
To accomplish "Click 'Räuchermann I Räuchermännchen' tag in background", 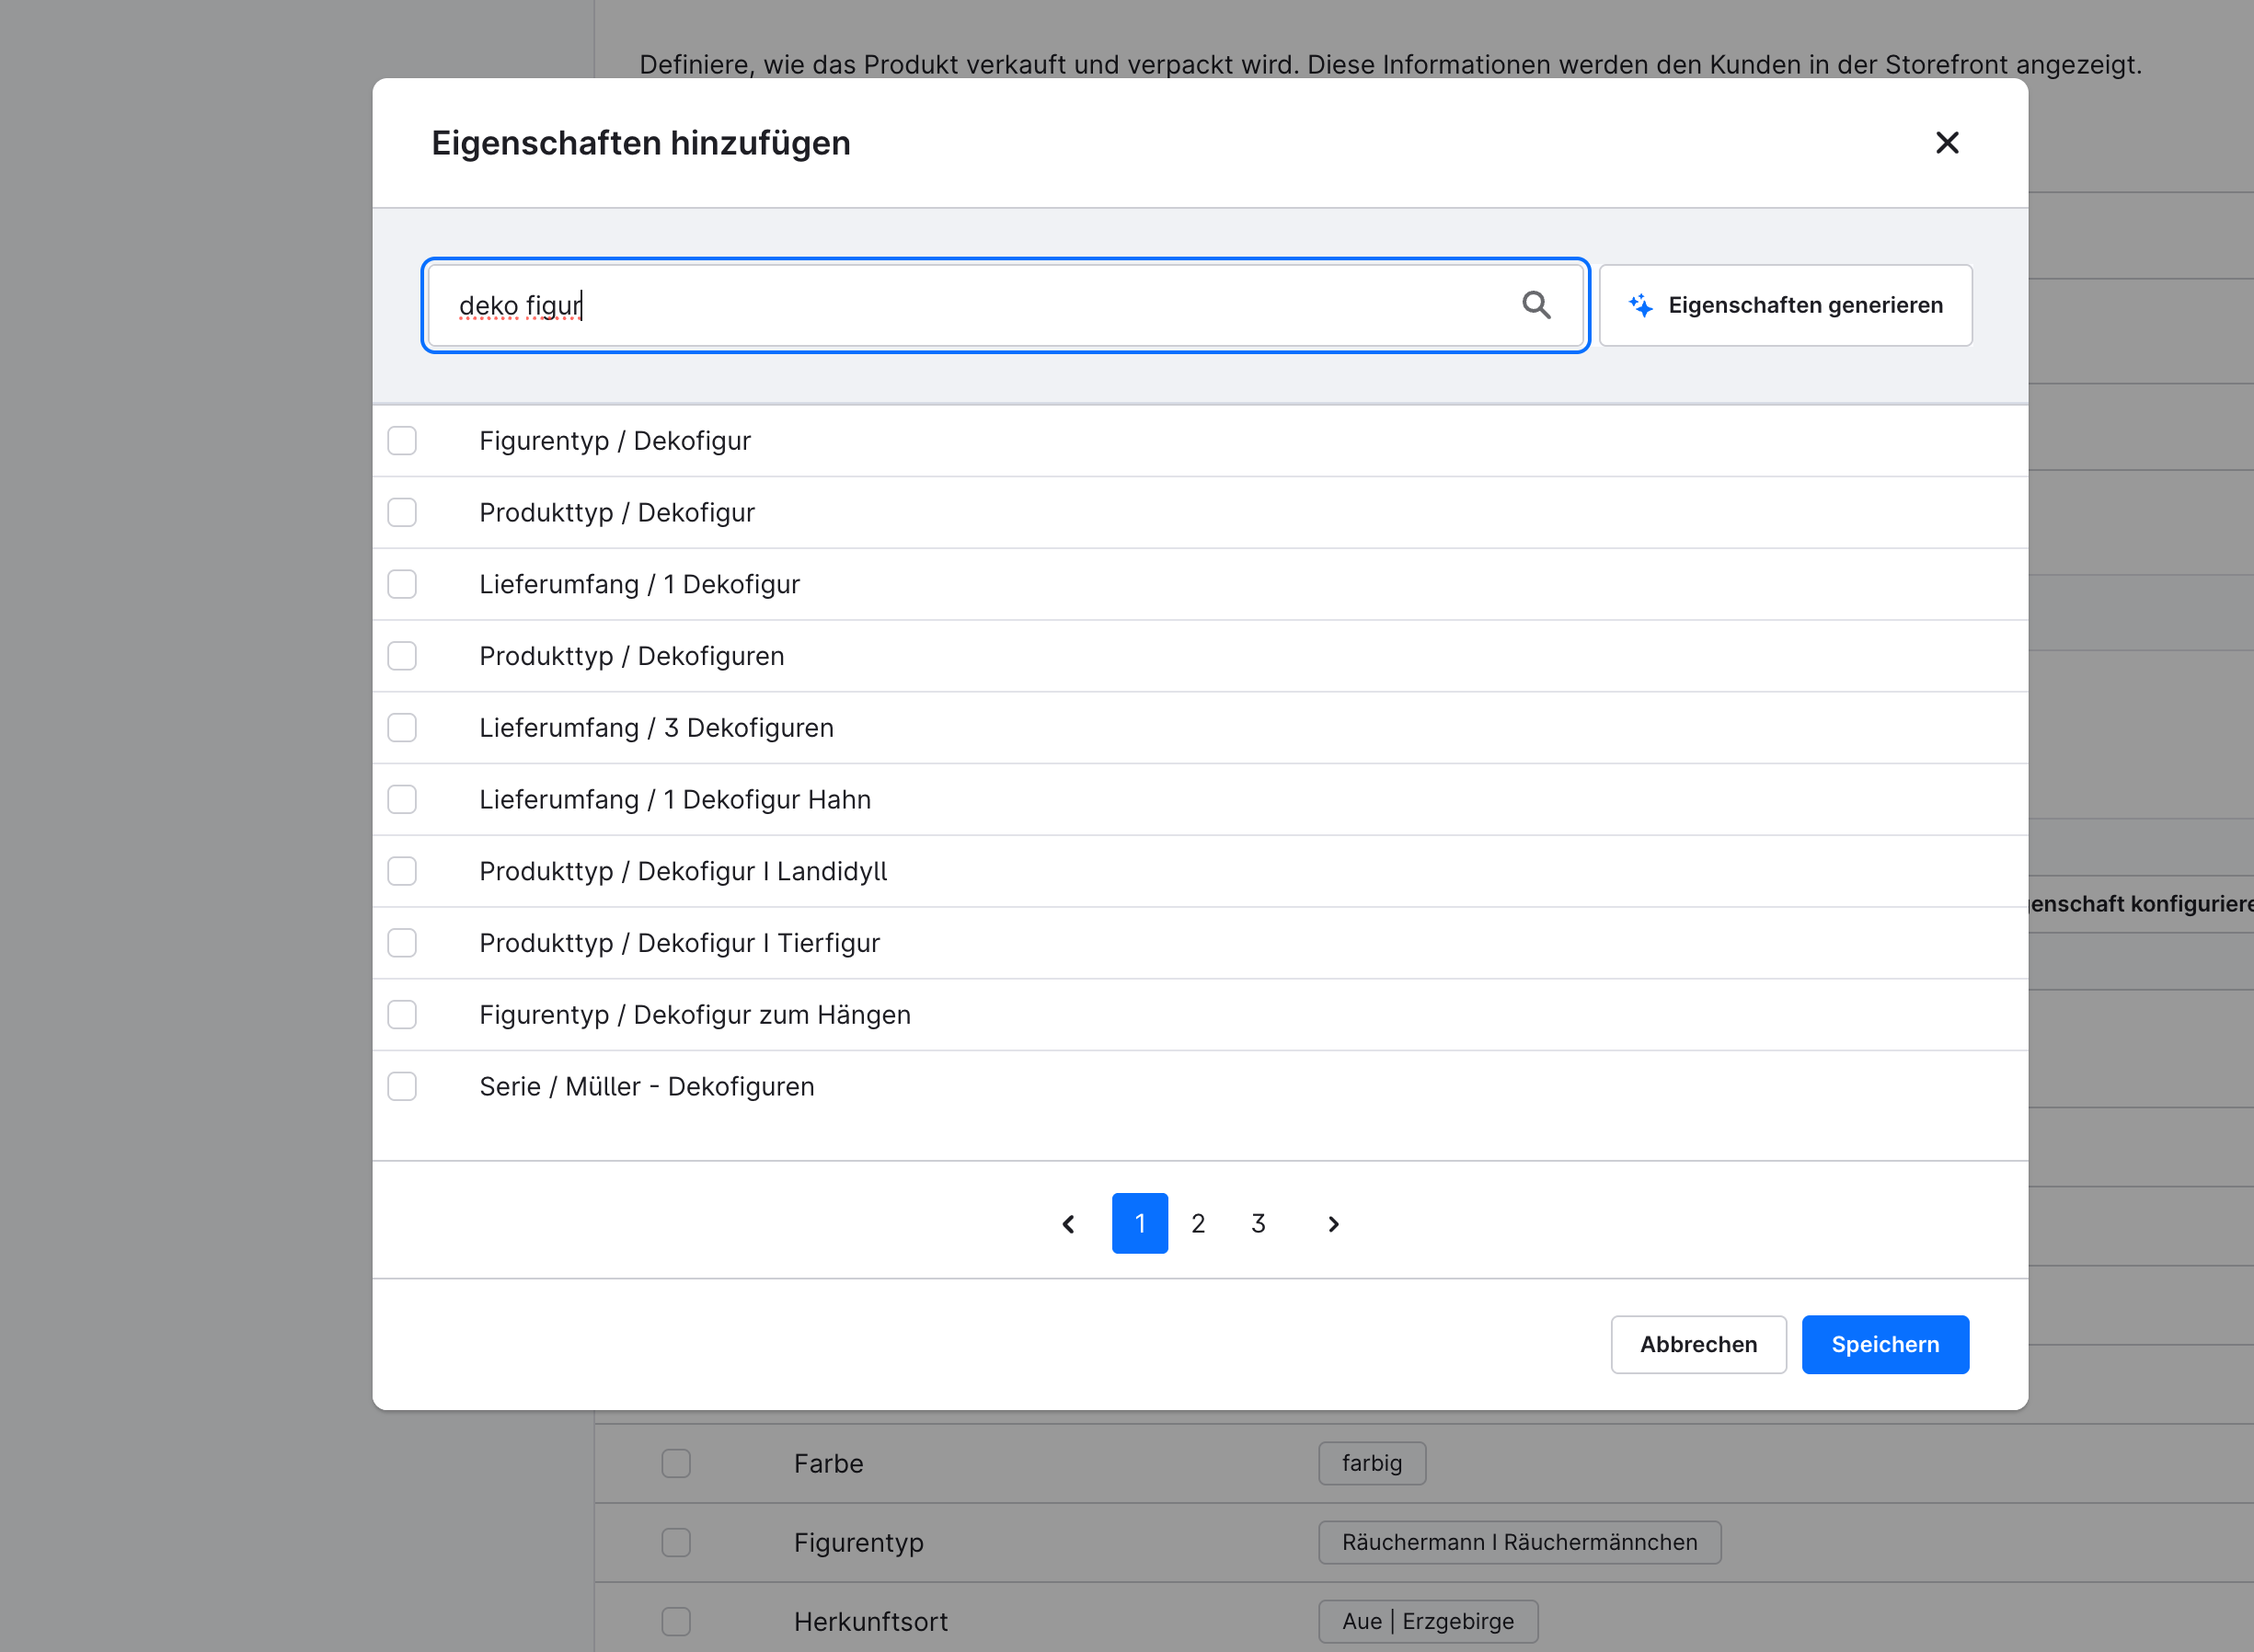I will pos(1519,1543).
